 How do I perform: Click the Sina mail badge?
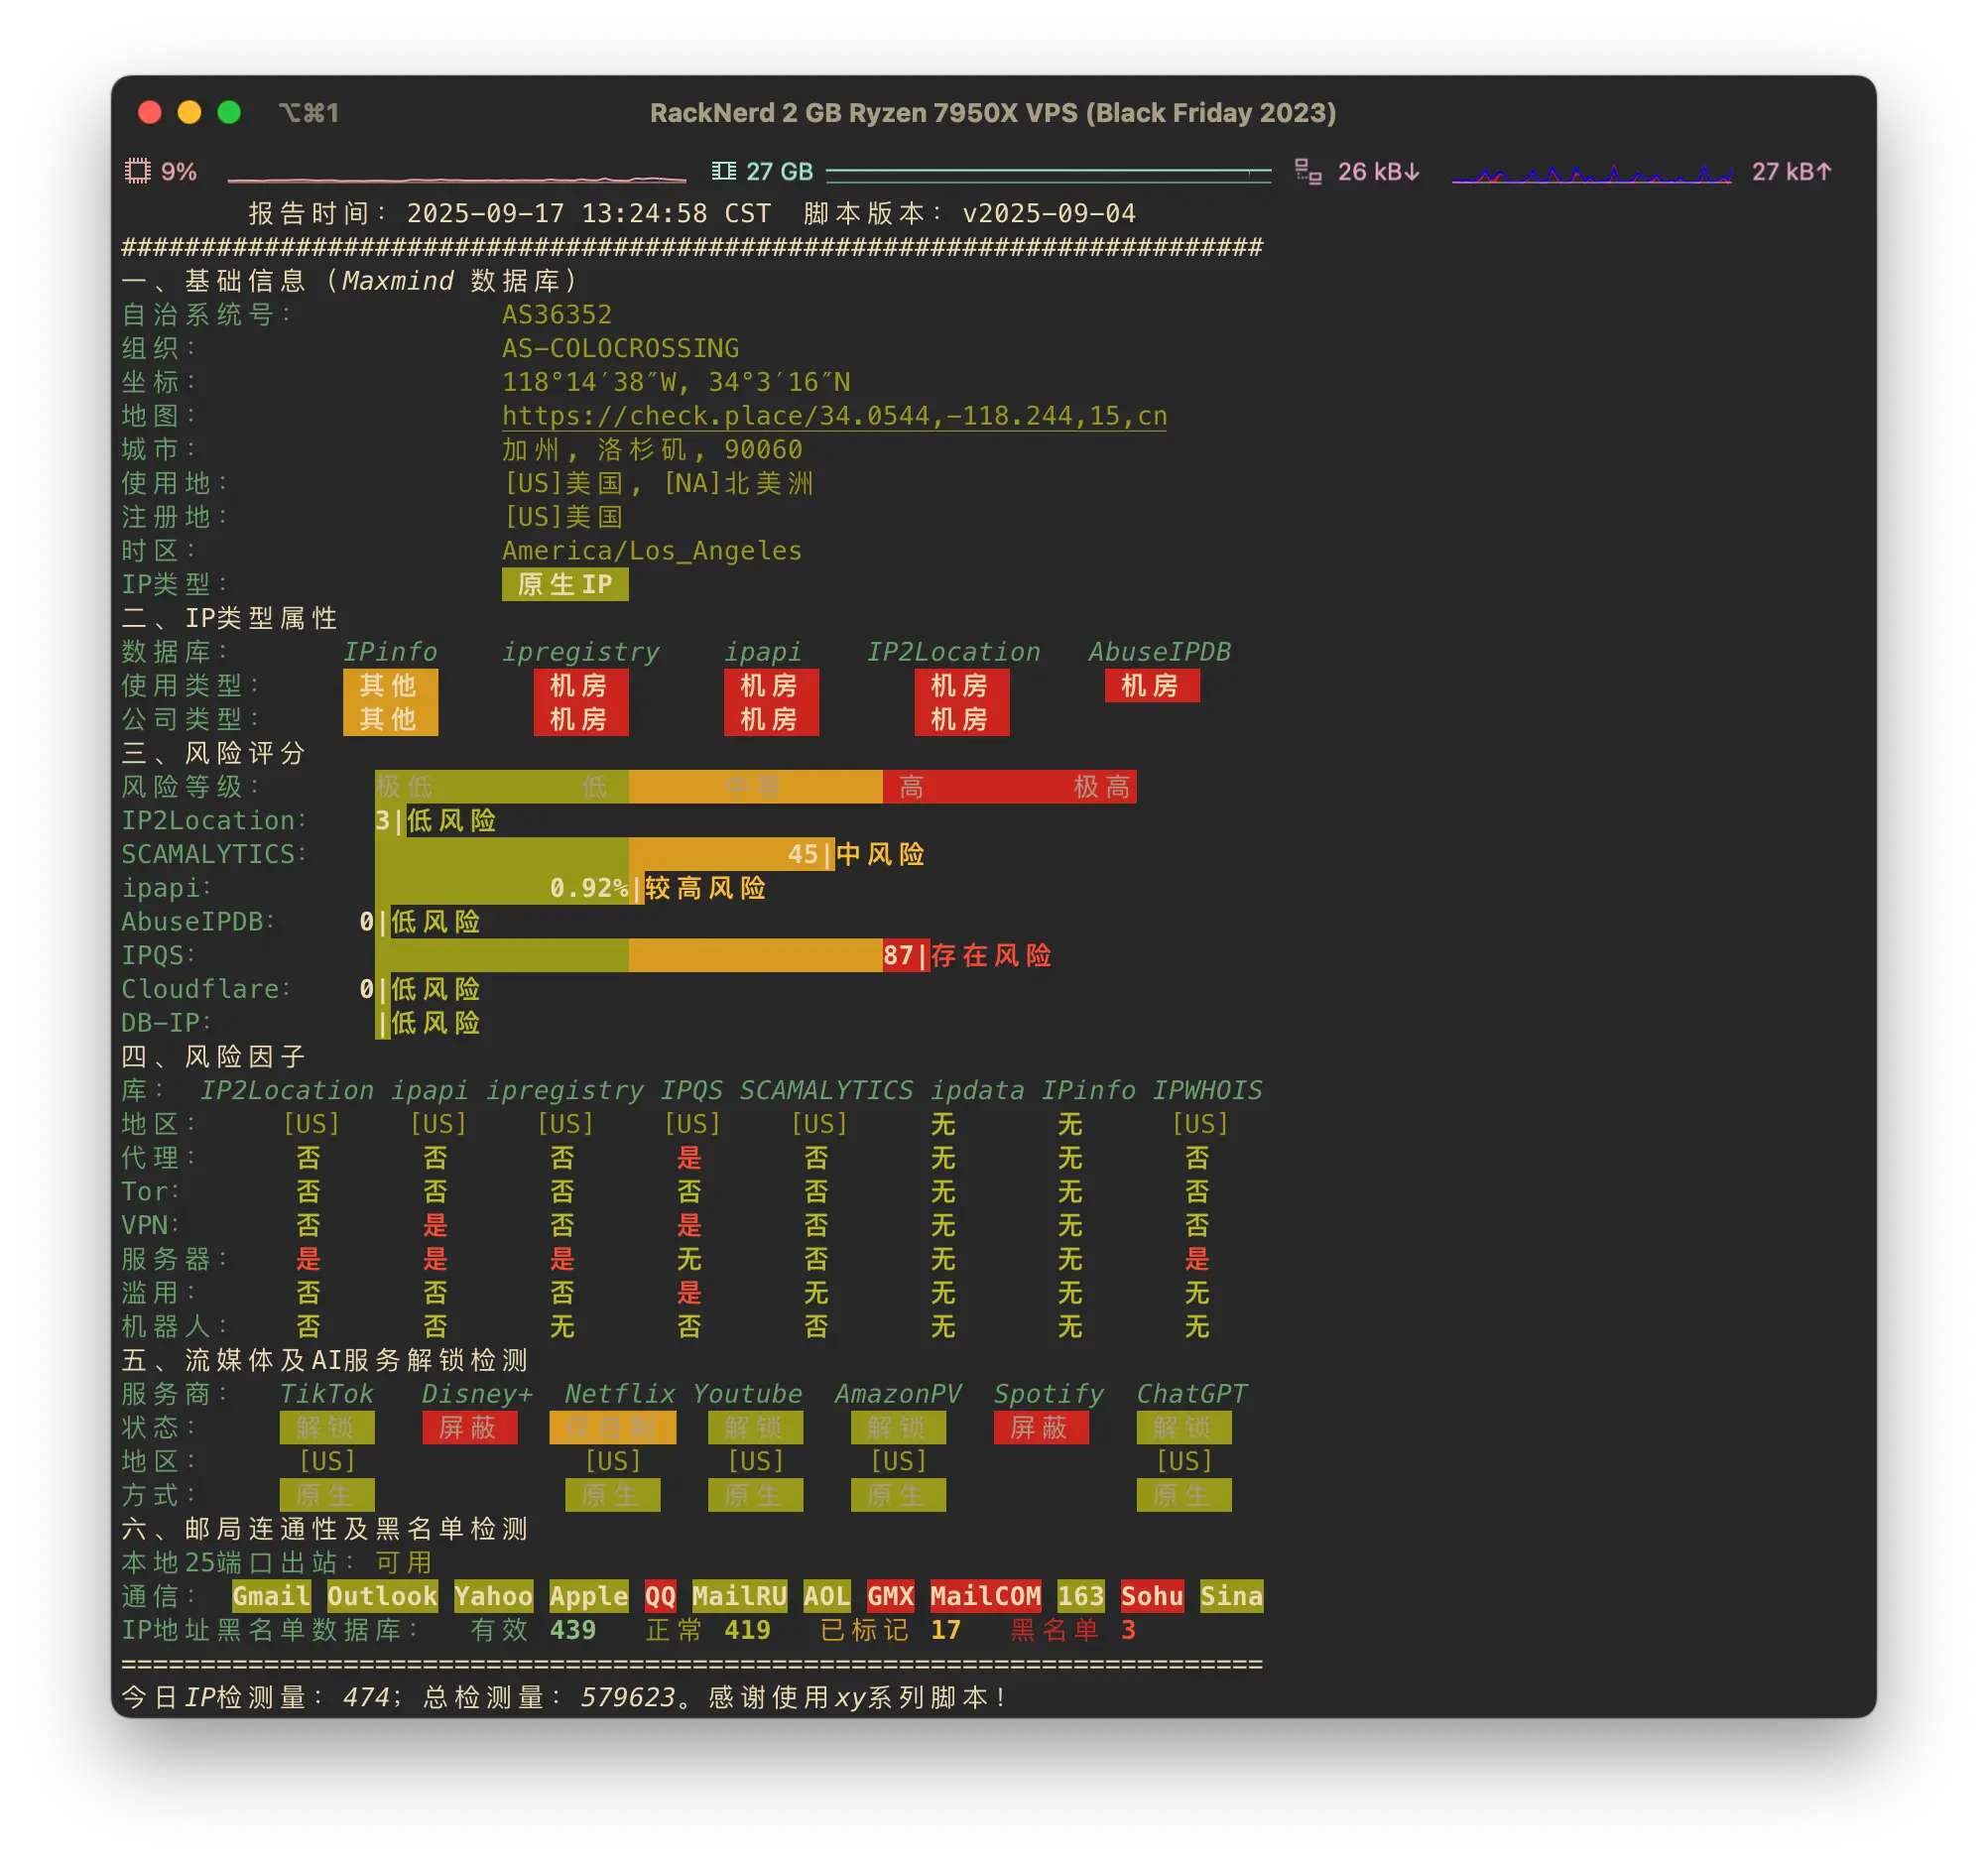tap(1231, 1596)
